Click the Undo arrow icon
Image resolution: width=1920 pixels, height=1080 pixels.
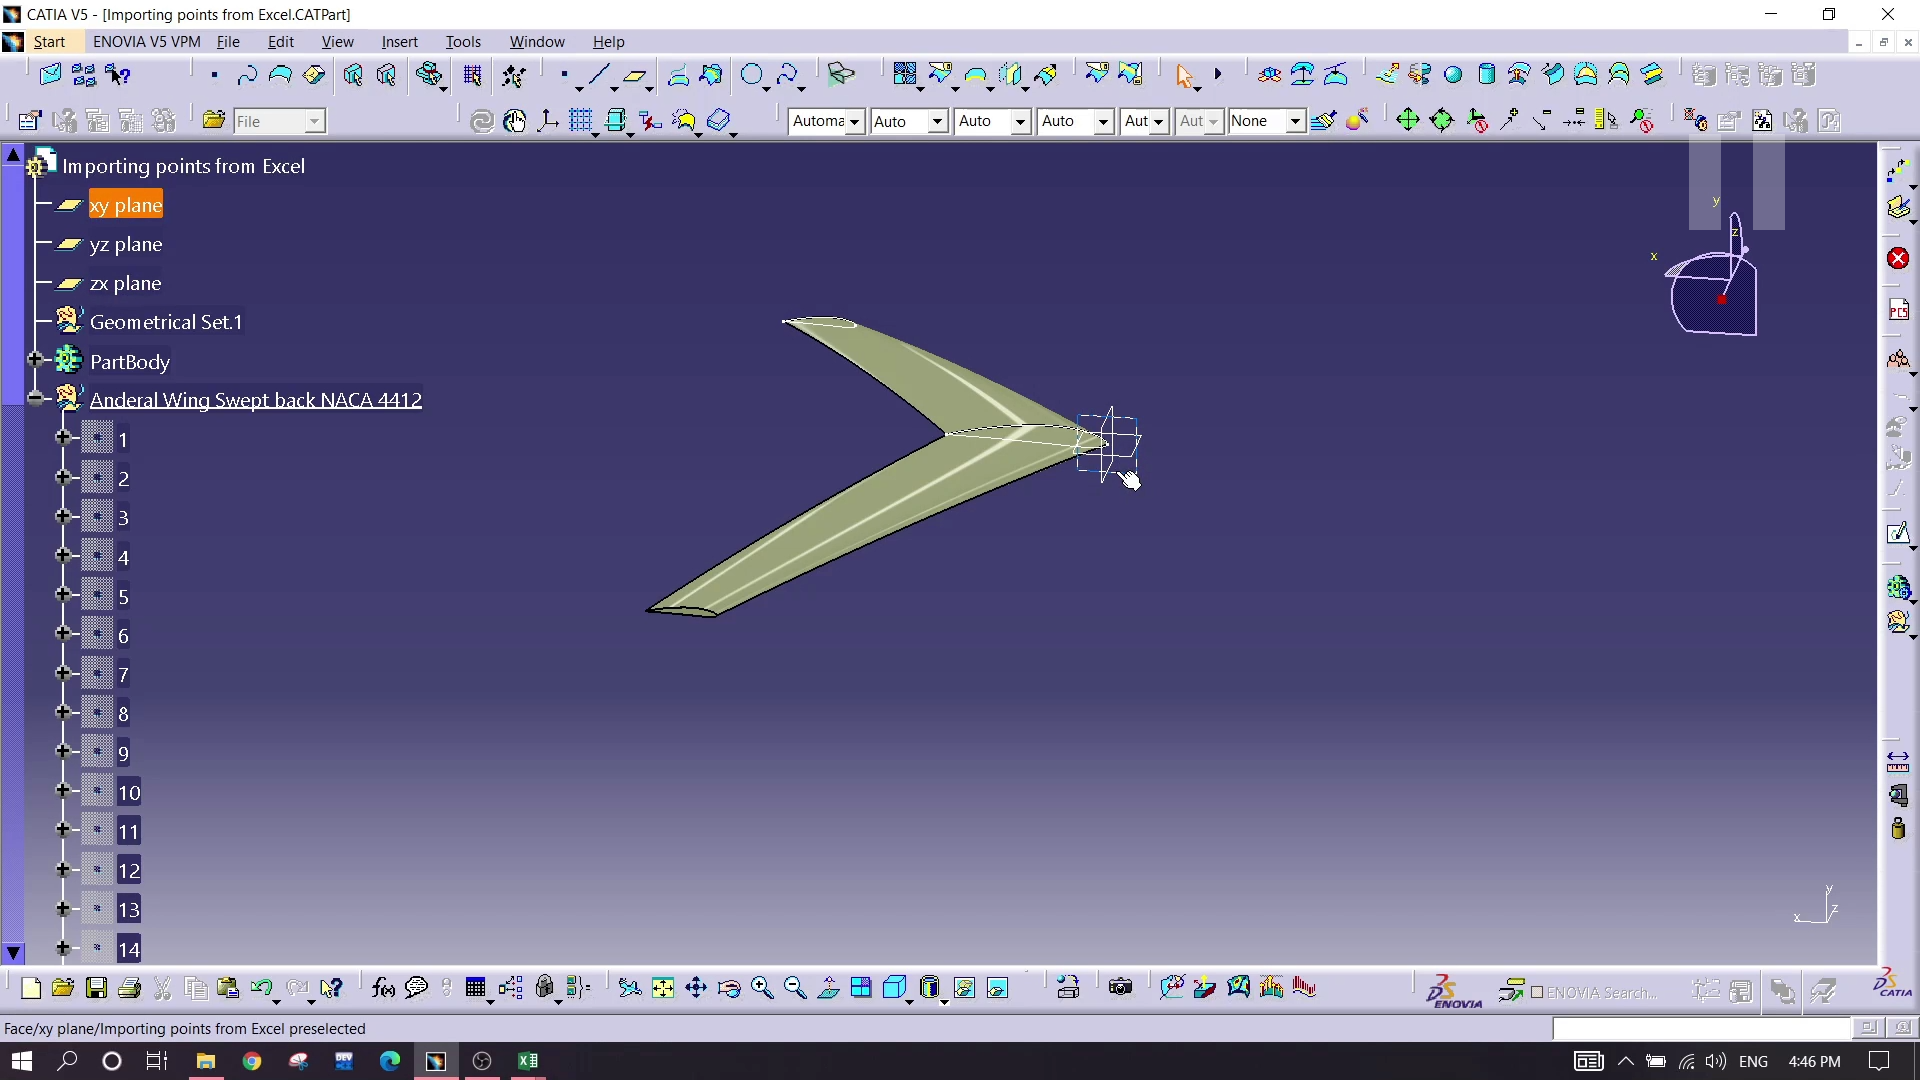pyautogui.click(x=261, y=988)
